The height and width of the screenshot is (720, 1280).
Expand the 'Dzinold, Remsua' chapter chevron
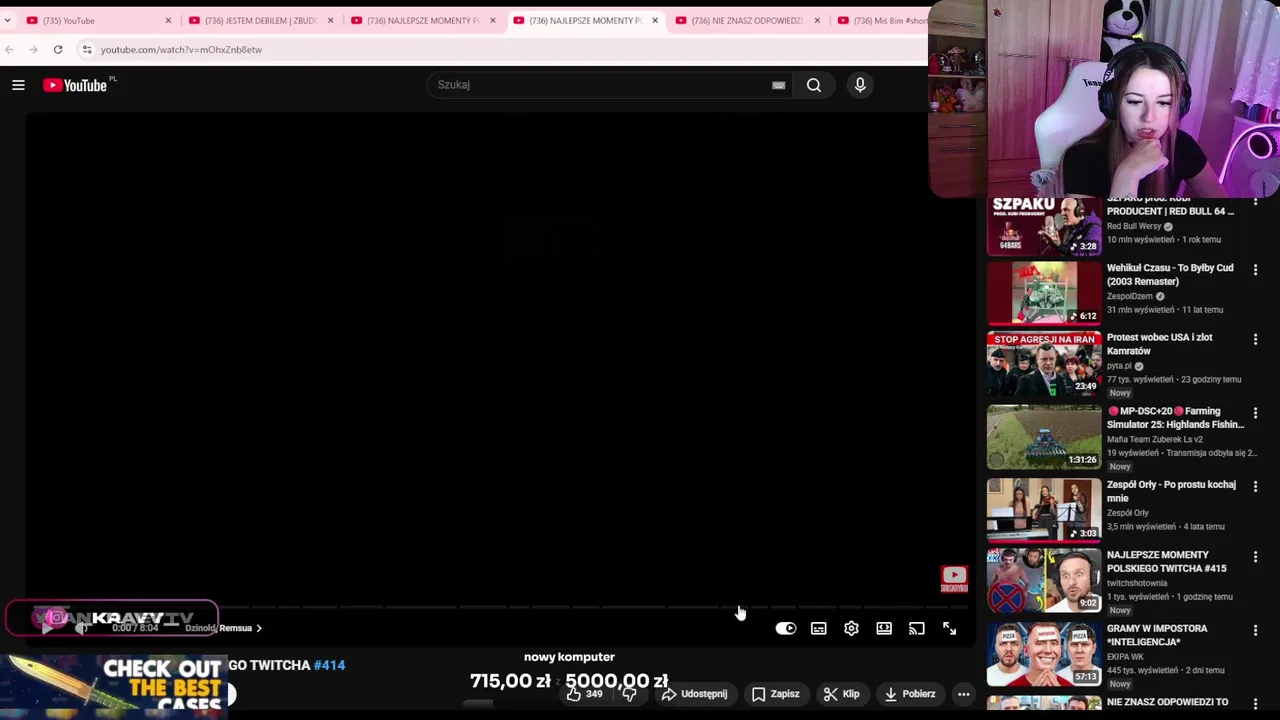click(x=259, y=628)
